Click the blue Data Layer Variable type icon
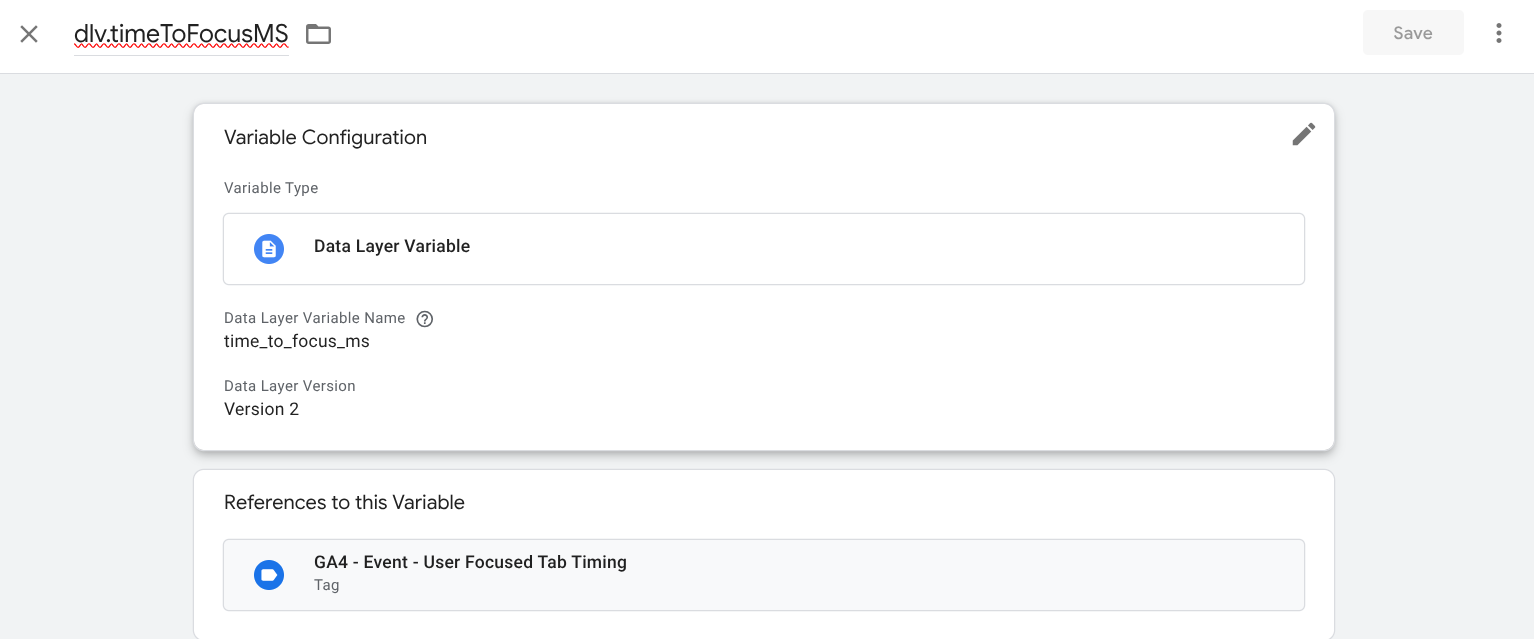Viewport: 1534px width, 639px height. (269, 248)
